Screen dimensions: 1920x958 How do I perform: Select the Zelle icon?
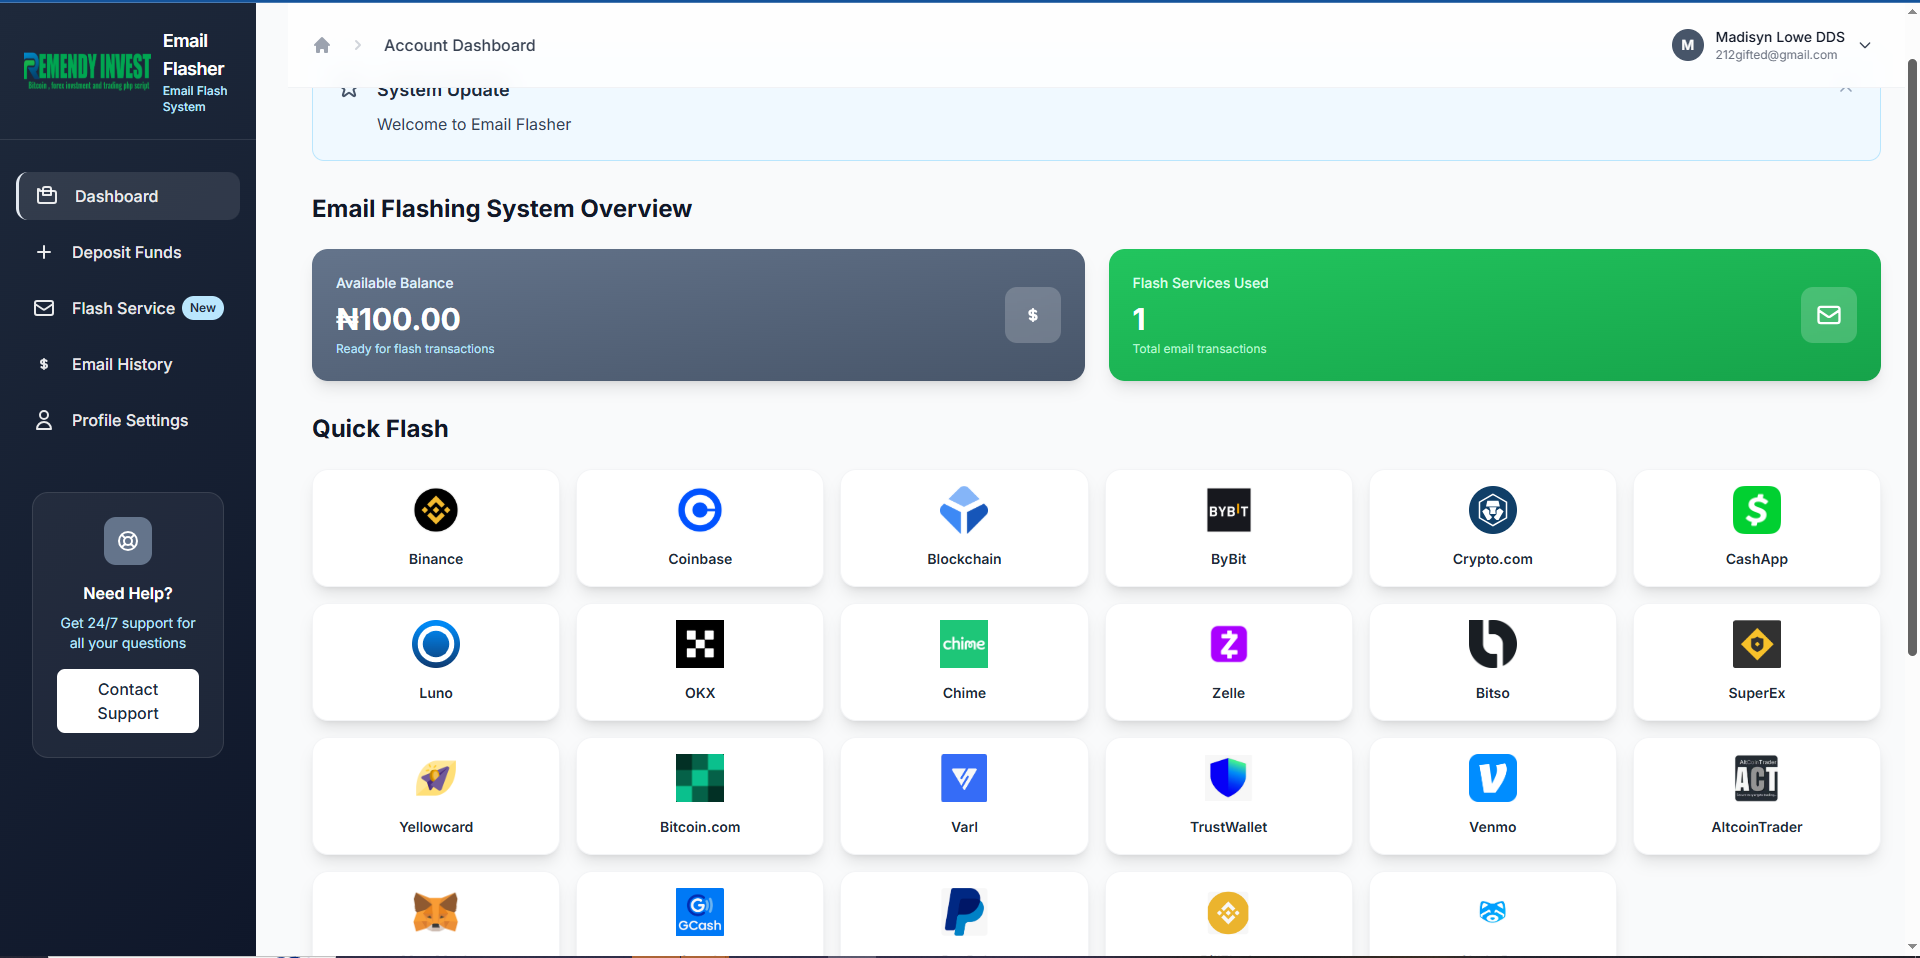pyautogui.click(x=1228, y=645)
